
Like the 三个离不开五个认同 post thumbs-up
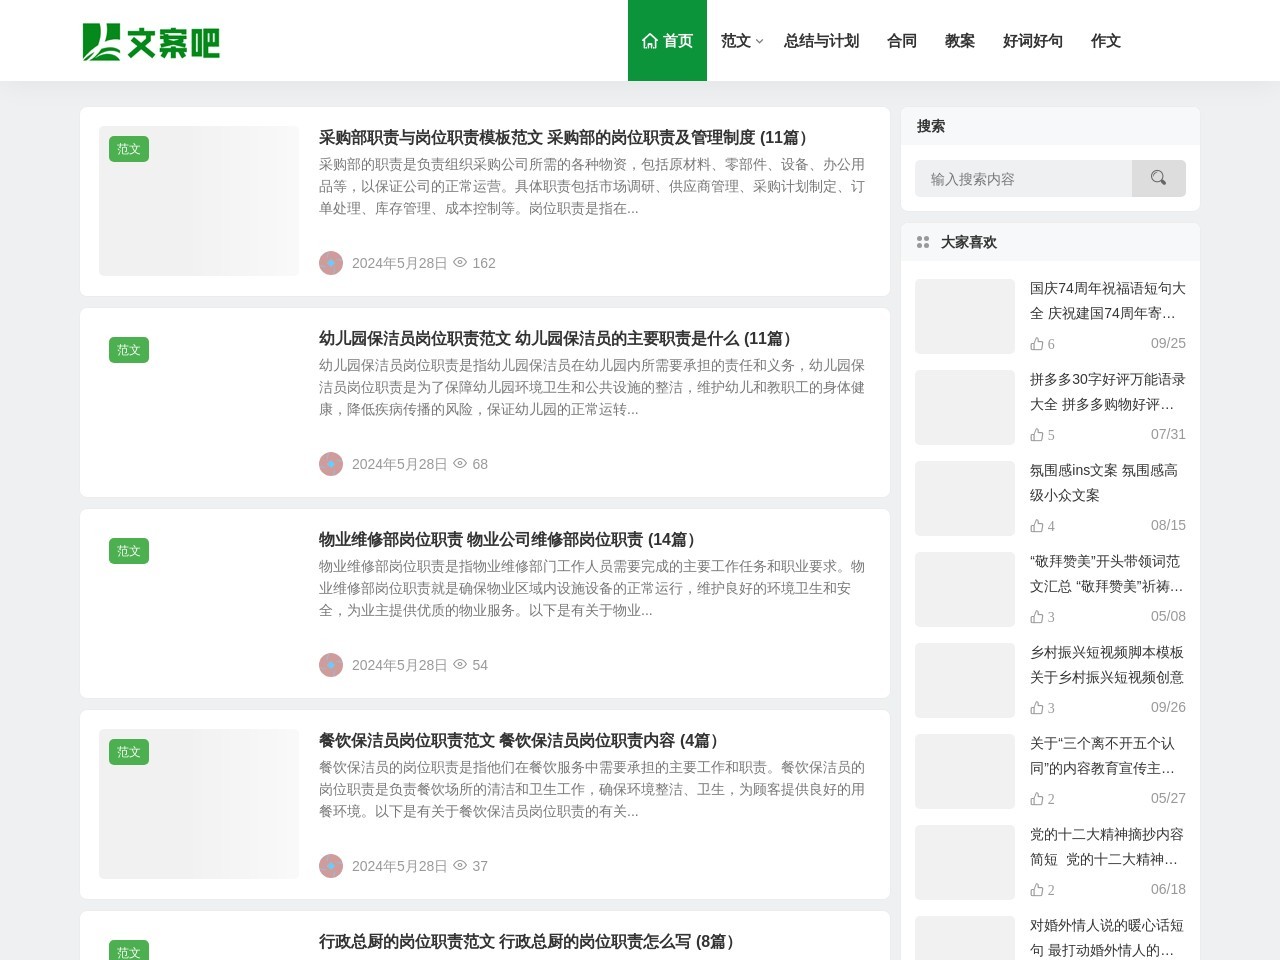click(1037, 798)
